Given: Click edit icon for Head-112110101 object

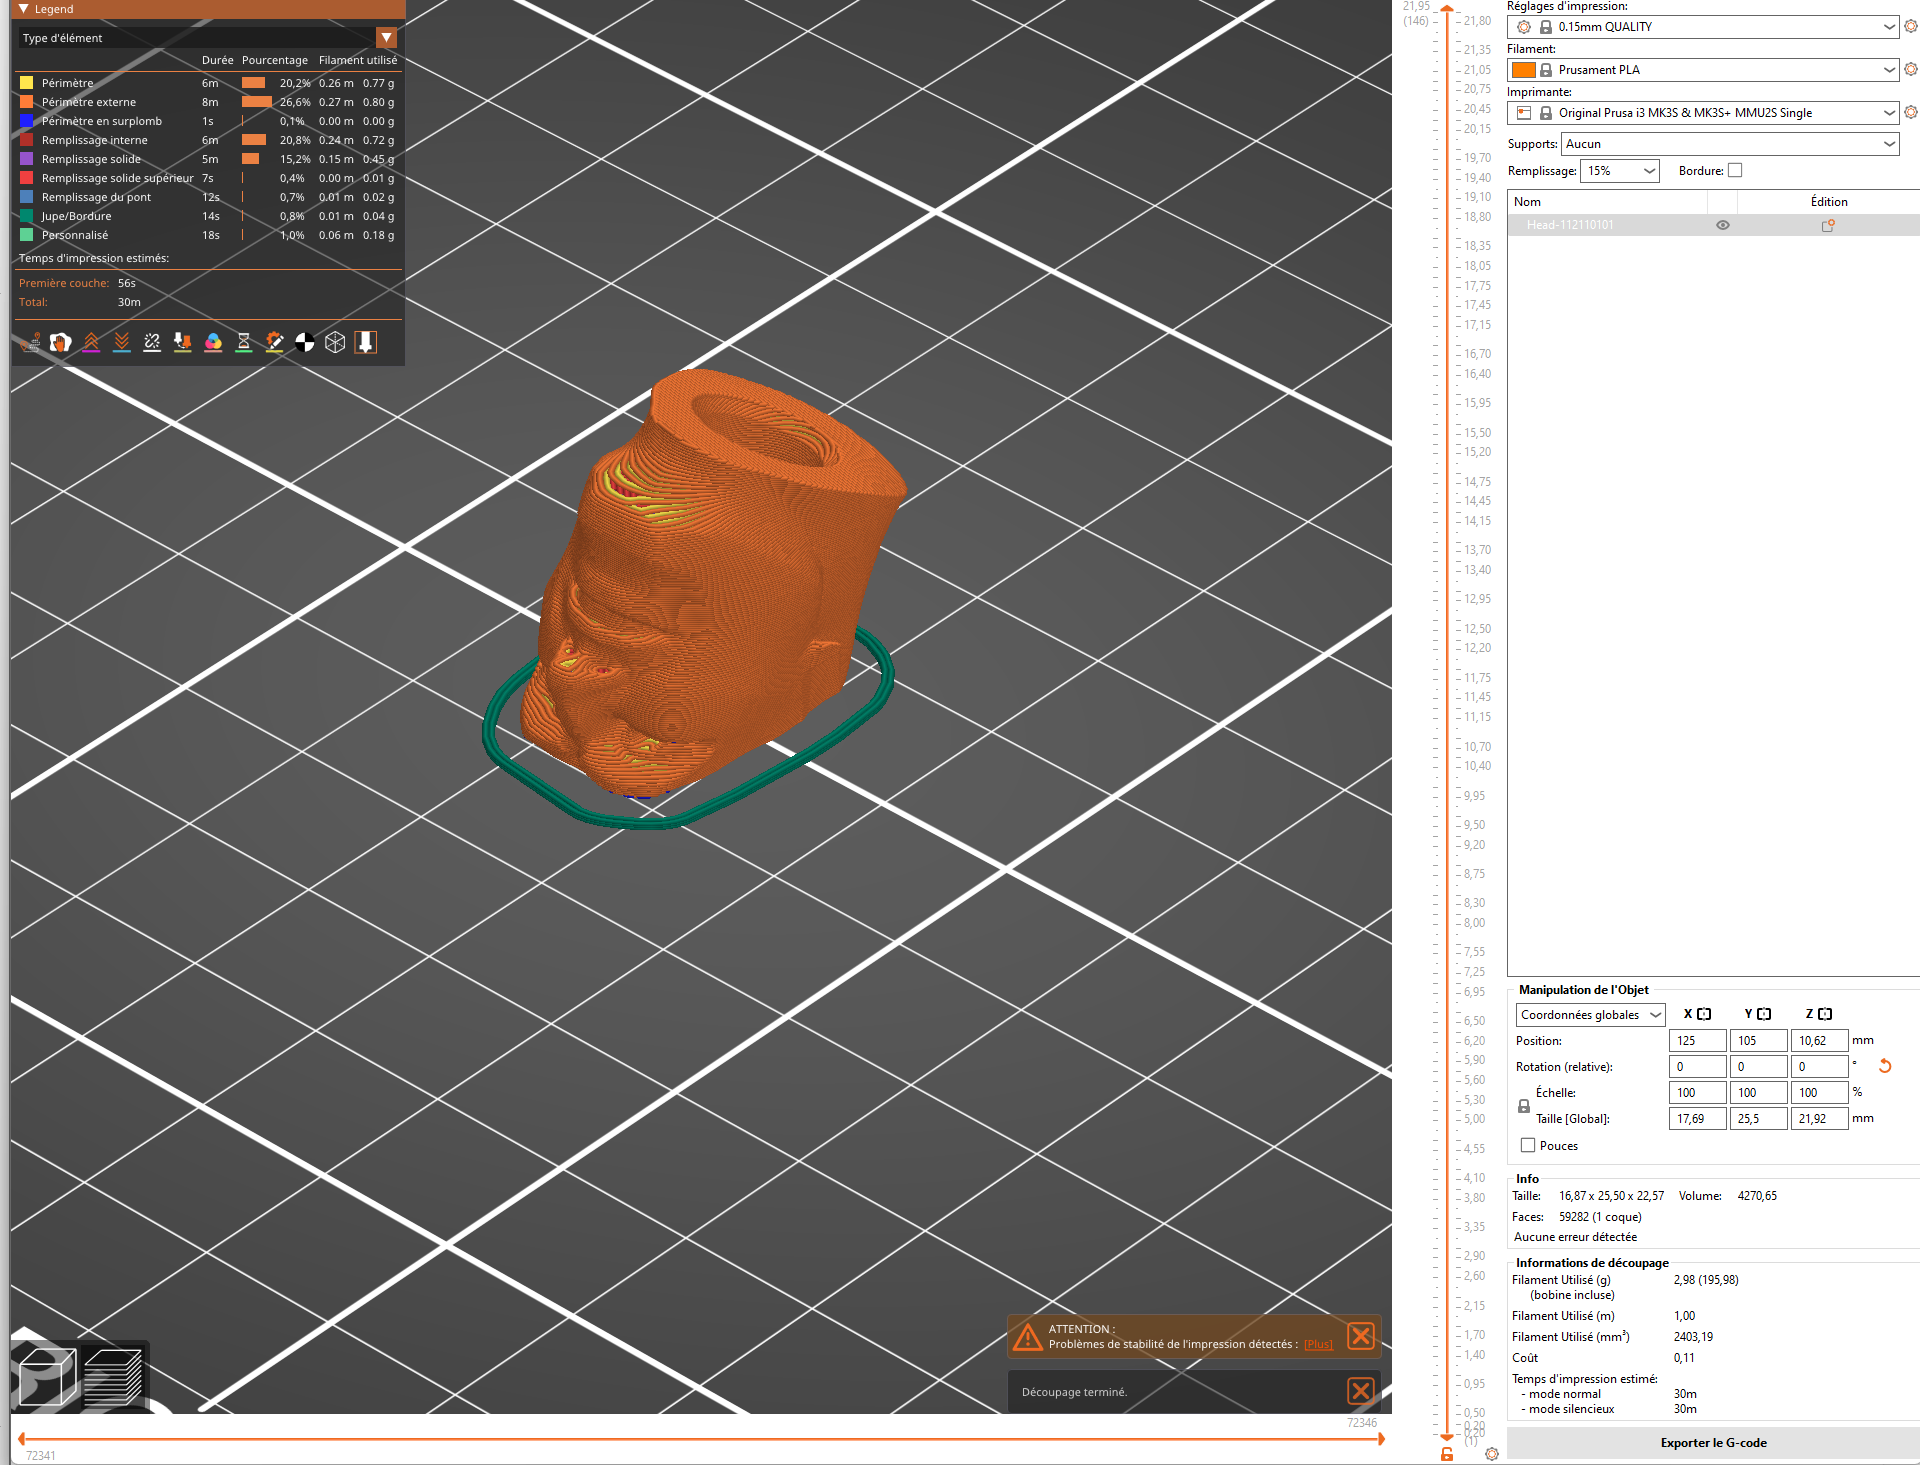Looking at the screenshot, I should pos(1828,226).
